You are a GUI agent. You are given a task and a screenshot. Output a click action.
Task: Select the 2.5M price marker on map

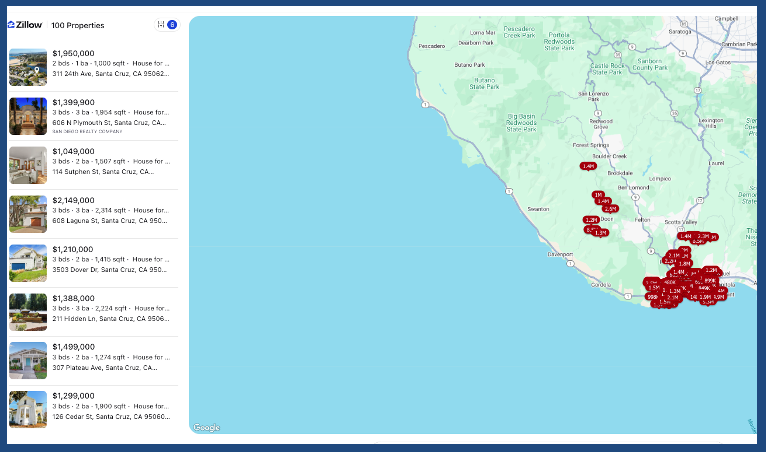click(x=610, y=209)
